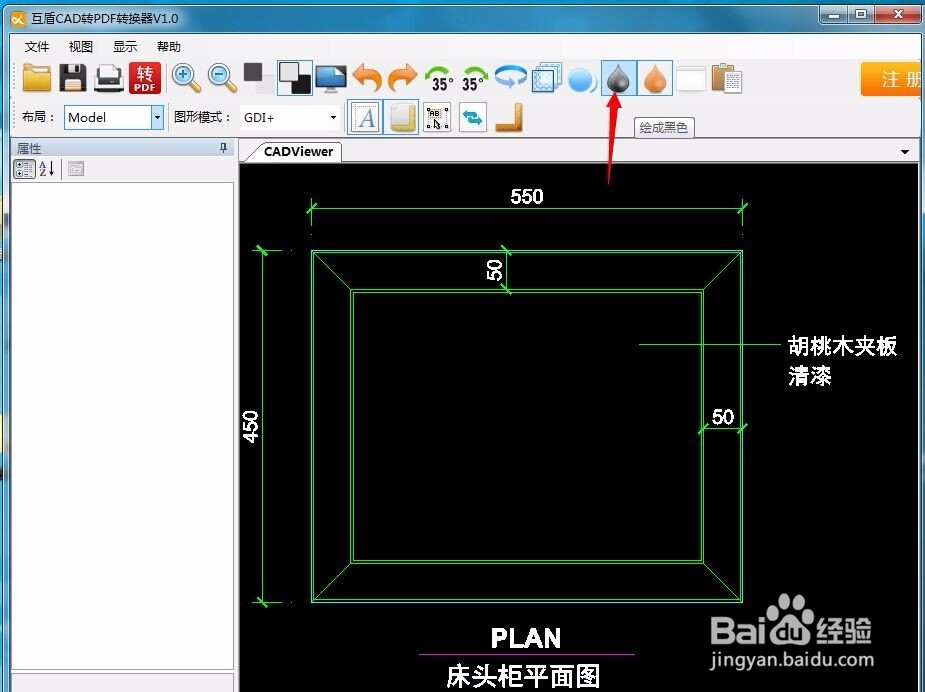The width and height of the screenshot is (925, 692).
Task: Maximize the converter window
Action: coord(862,14)
